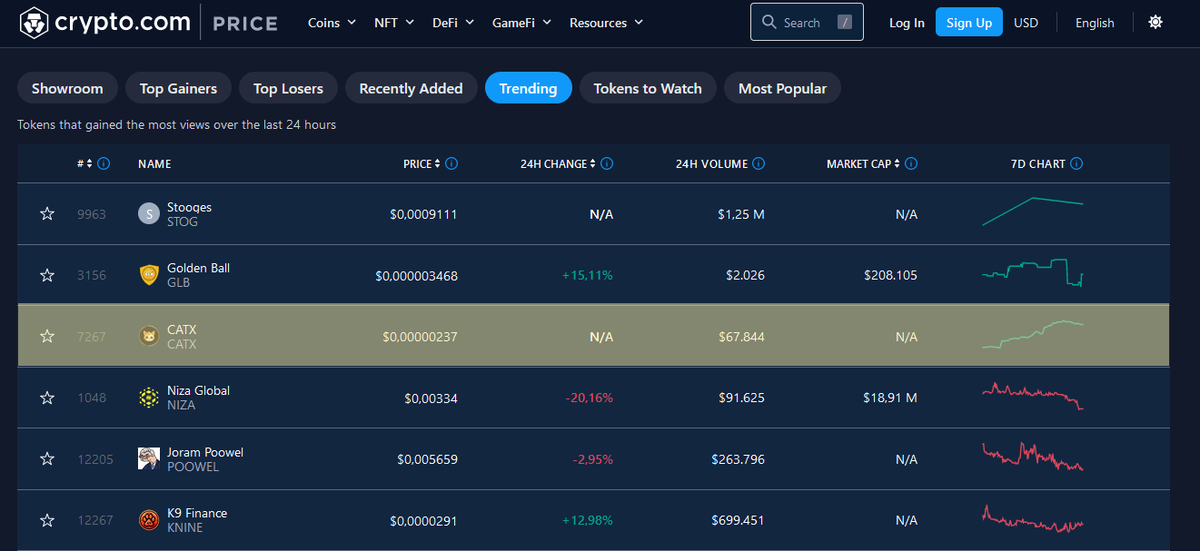Favorite CATX with the star icon

[x=46, y=336]
